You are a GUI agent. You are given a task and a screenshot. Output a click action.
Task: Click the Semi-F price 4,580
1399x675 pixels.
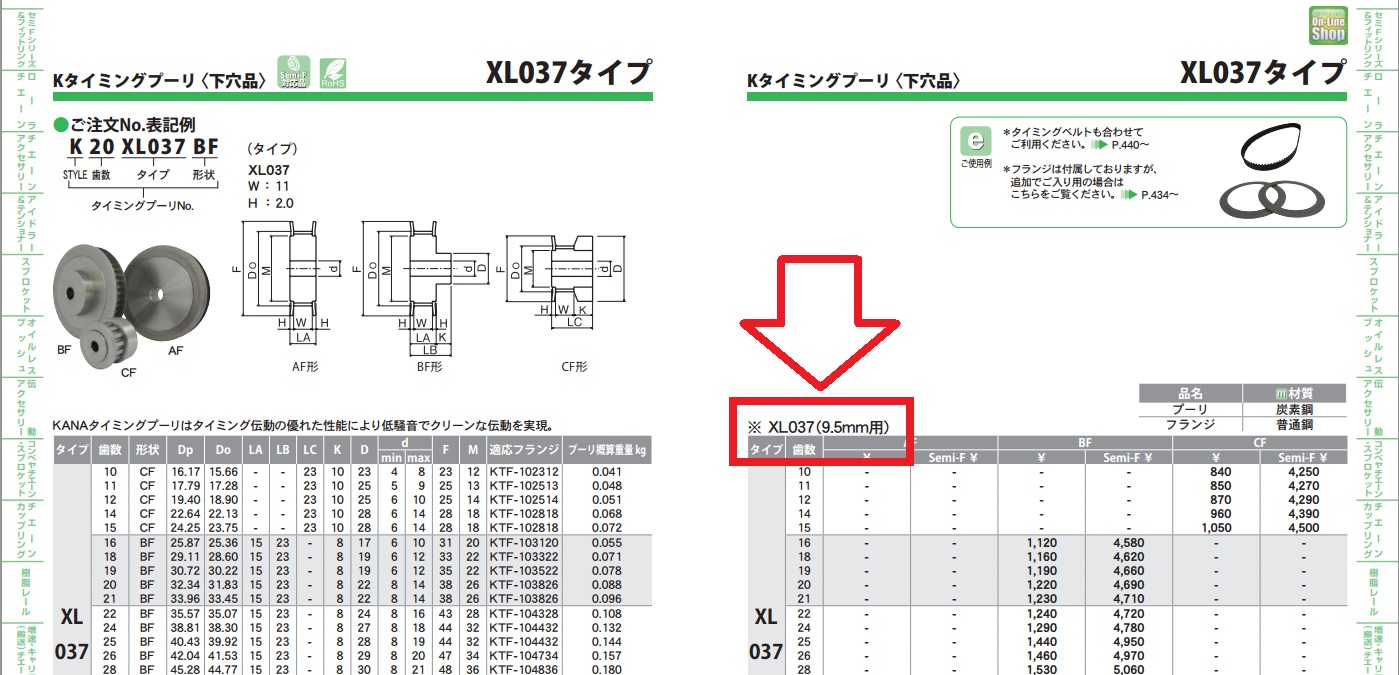pos(1128,541)
